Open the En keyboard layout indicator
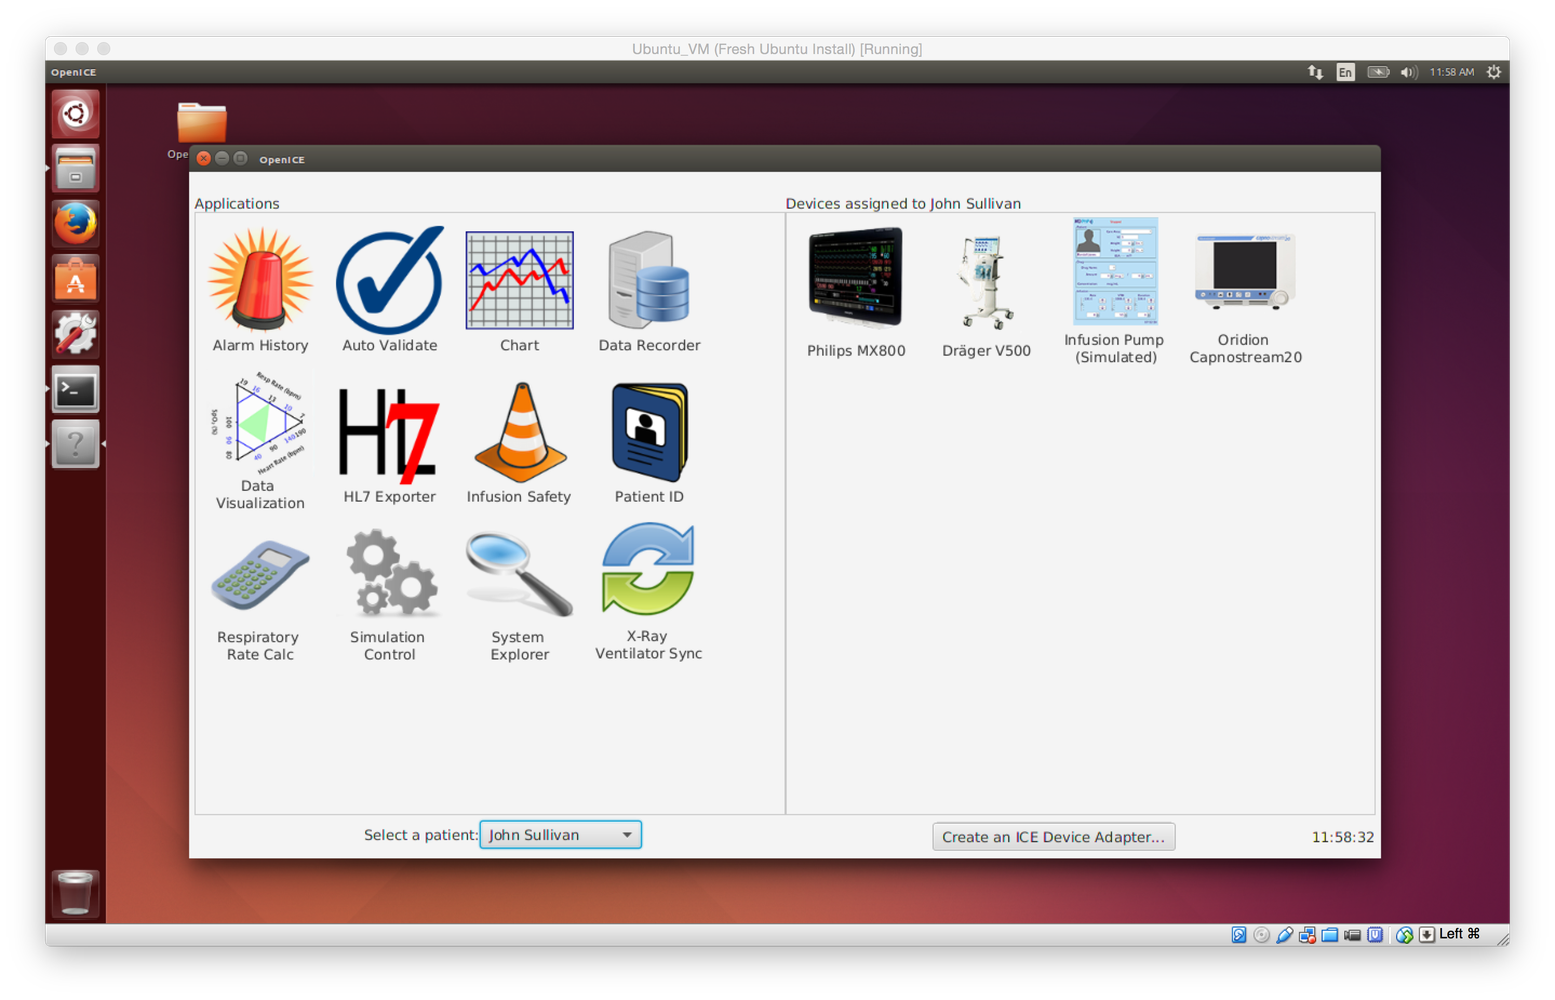 click(1346, 72)
